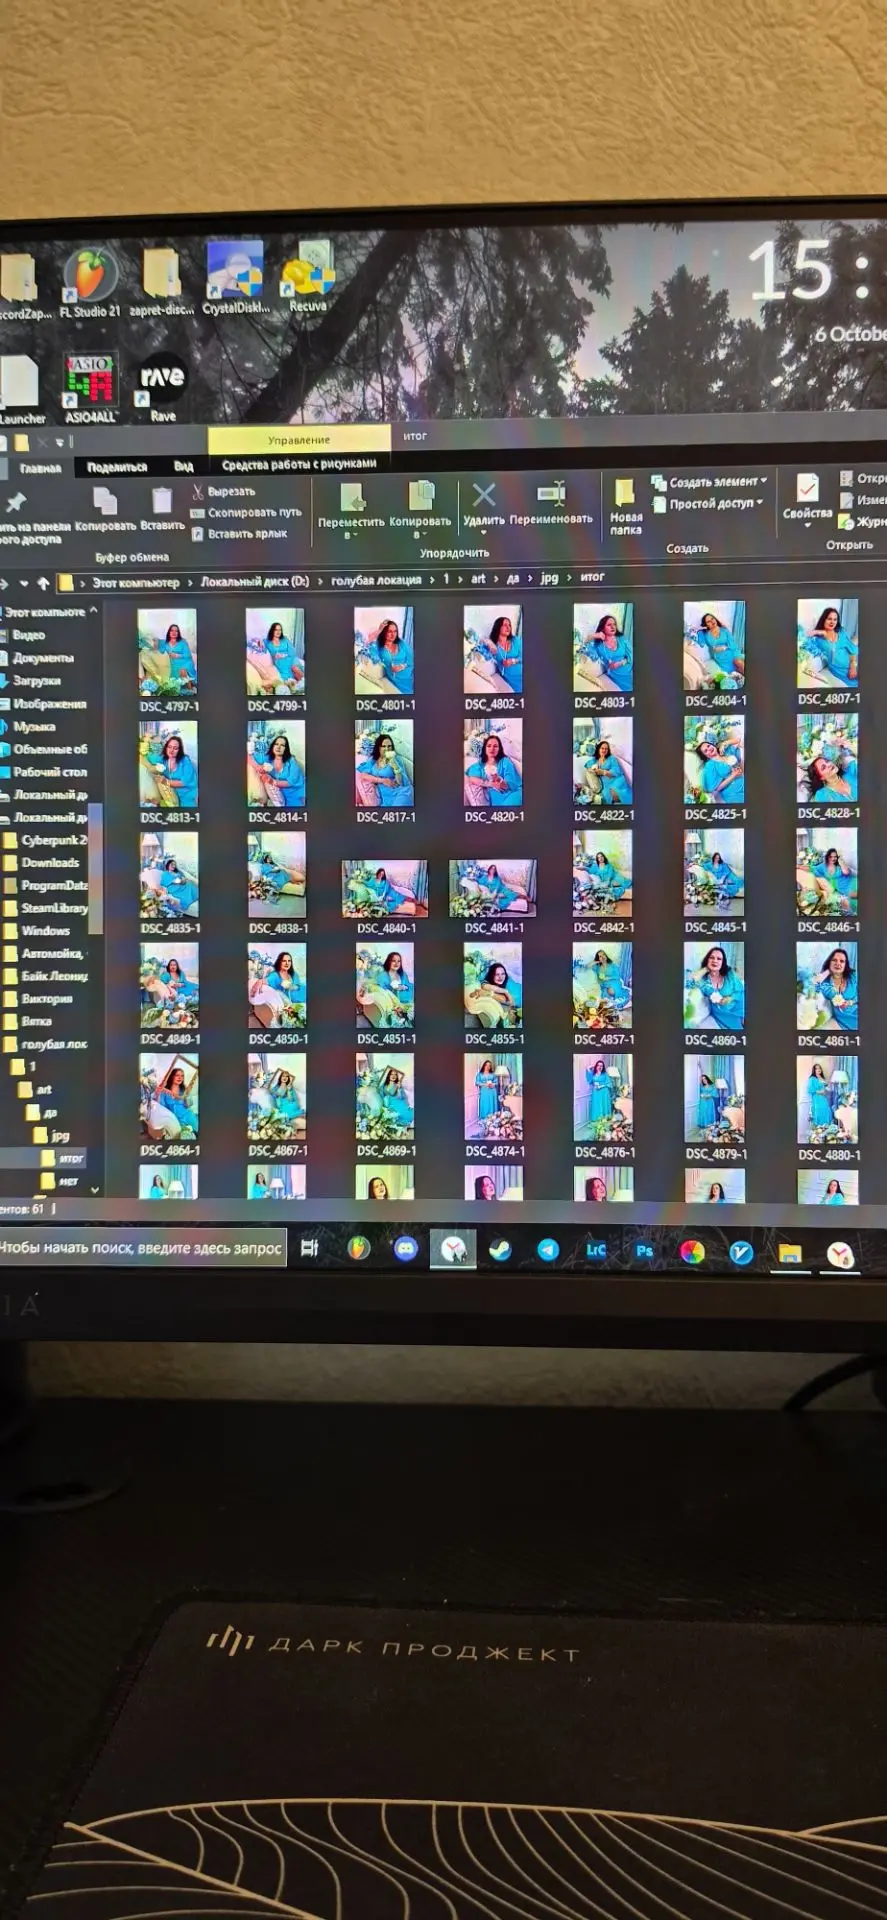
Task: Open Photoshop from the taskbar
Action: 644,1250
